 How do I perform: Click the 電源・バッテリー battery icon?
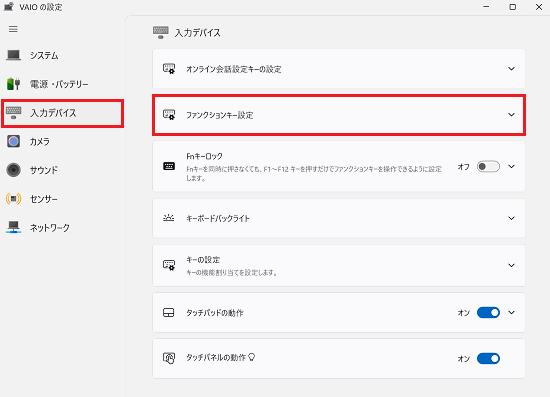click(13, 84)
